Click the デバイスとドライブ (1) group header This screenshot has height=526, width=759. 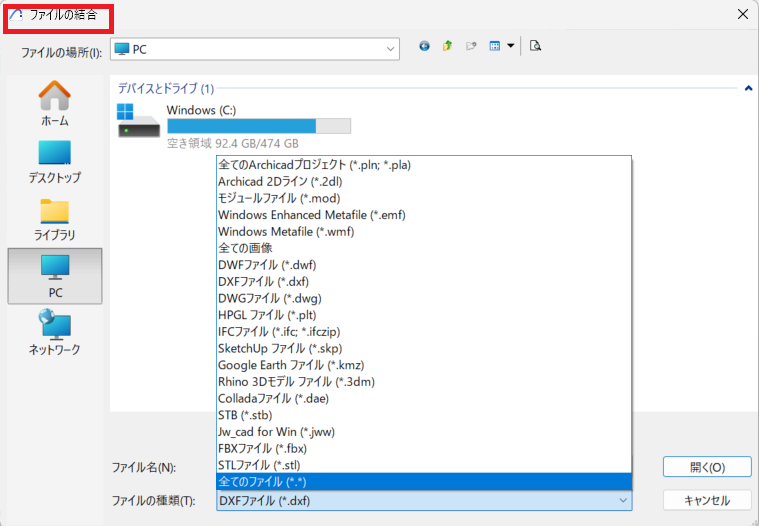[x=166, y=89]
